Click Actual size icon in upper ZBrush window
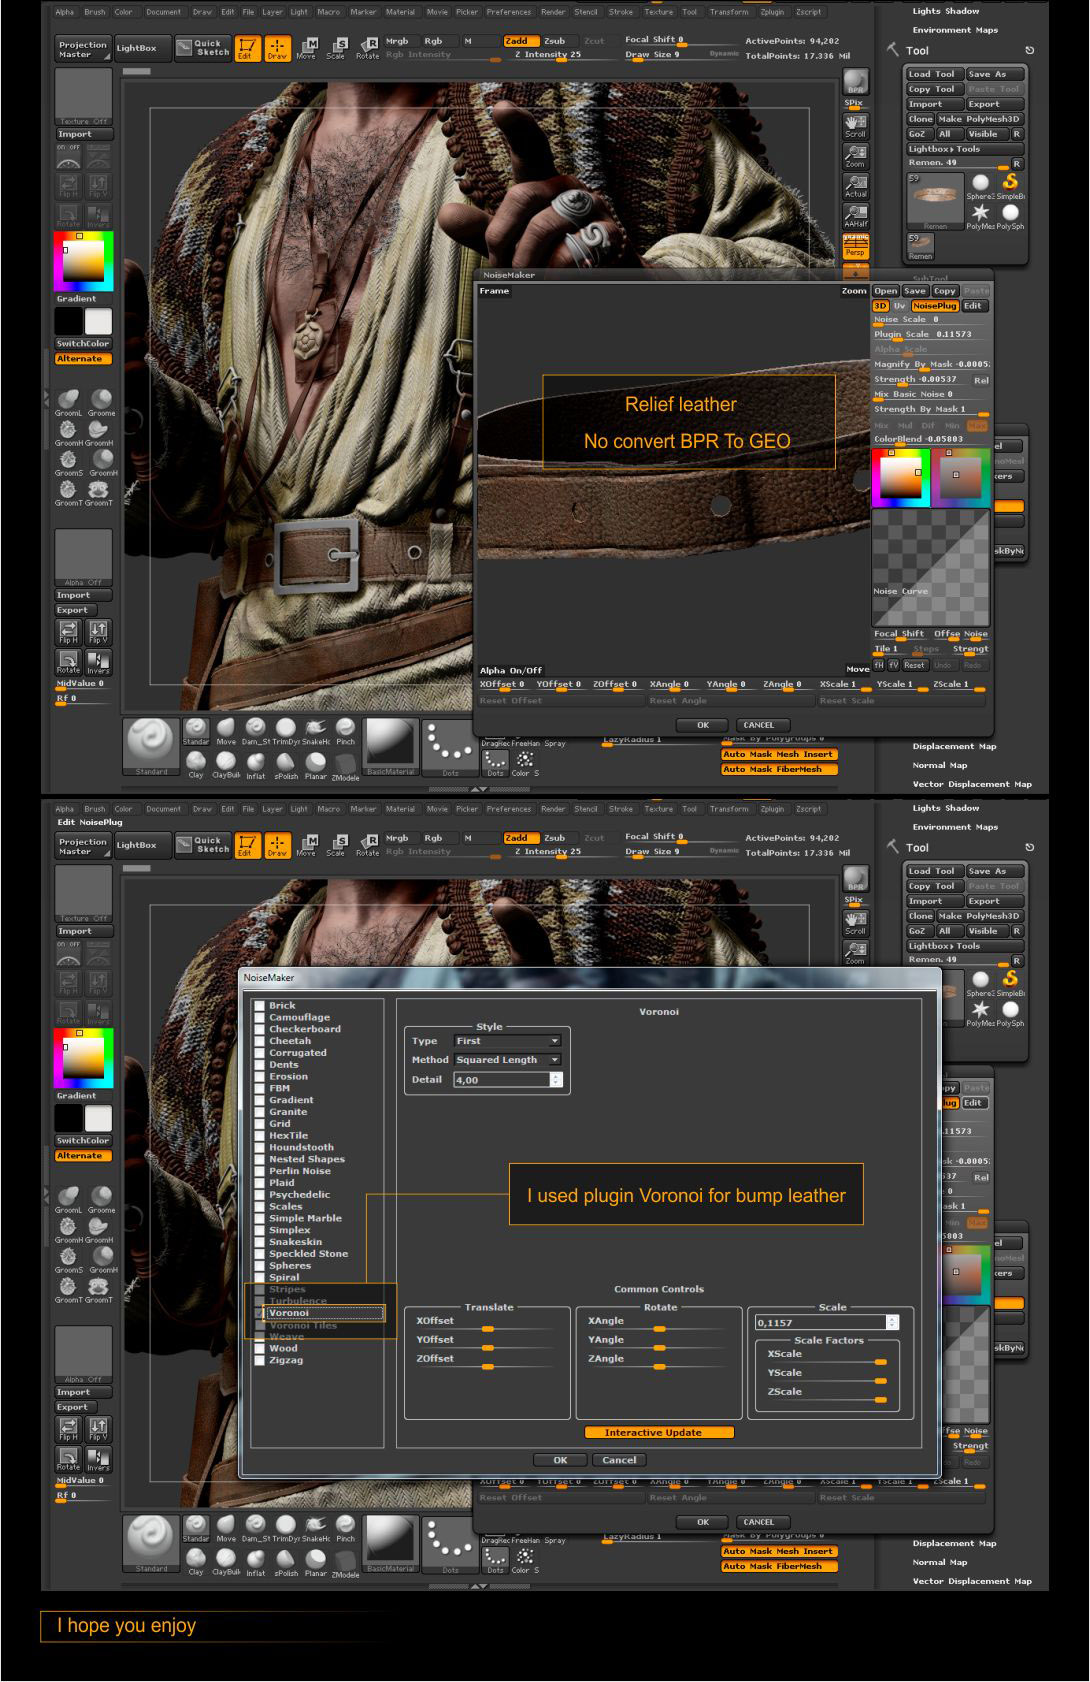 tap(855, 186)
